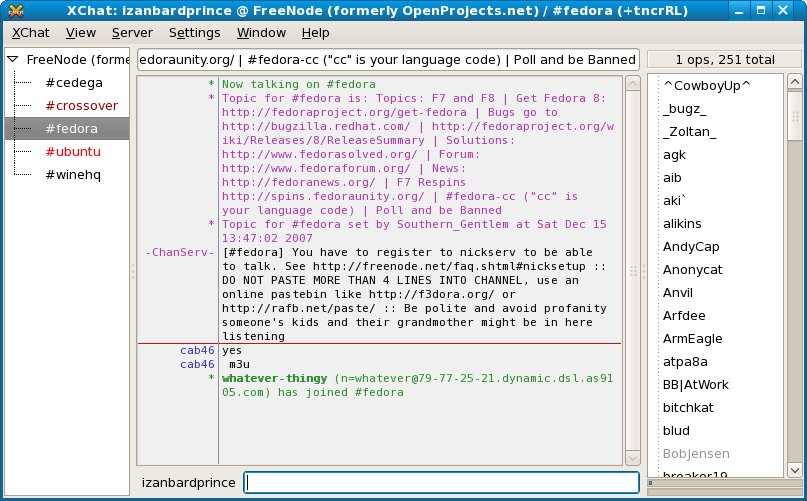Click the XChat icon in the title bar
Screen dimensions: 807x501
13,11
